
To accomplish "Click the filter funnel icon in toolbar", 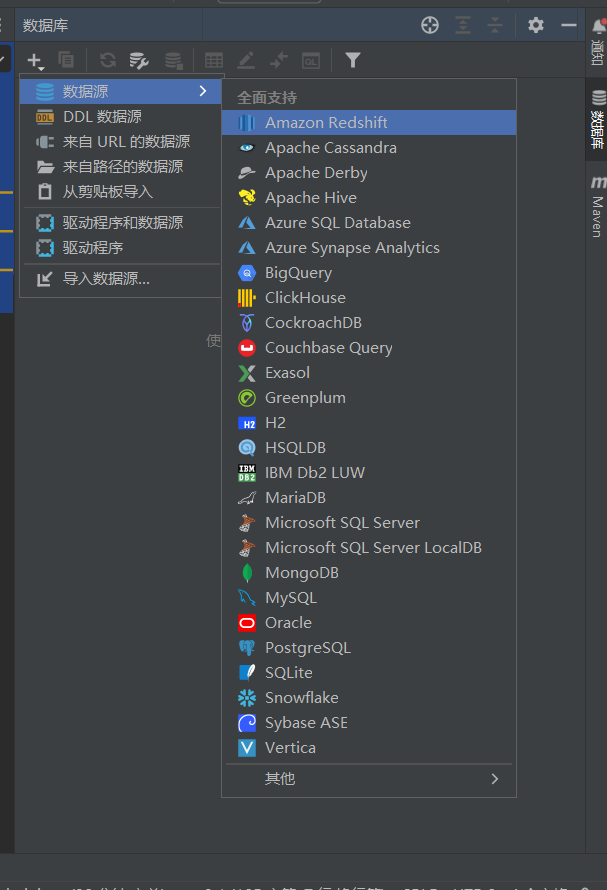I will click(x=352, y=61).
